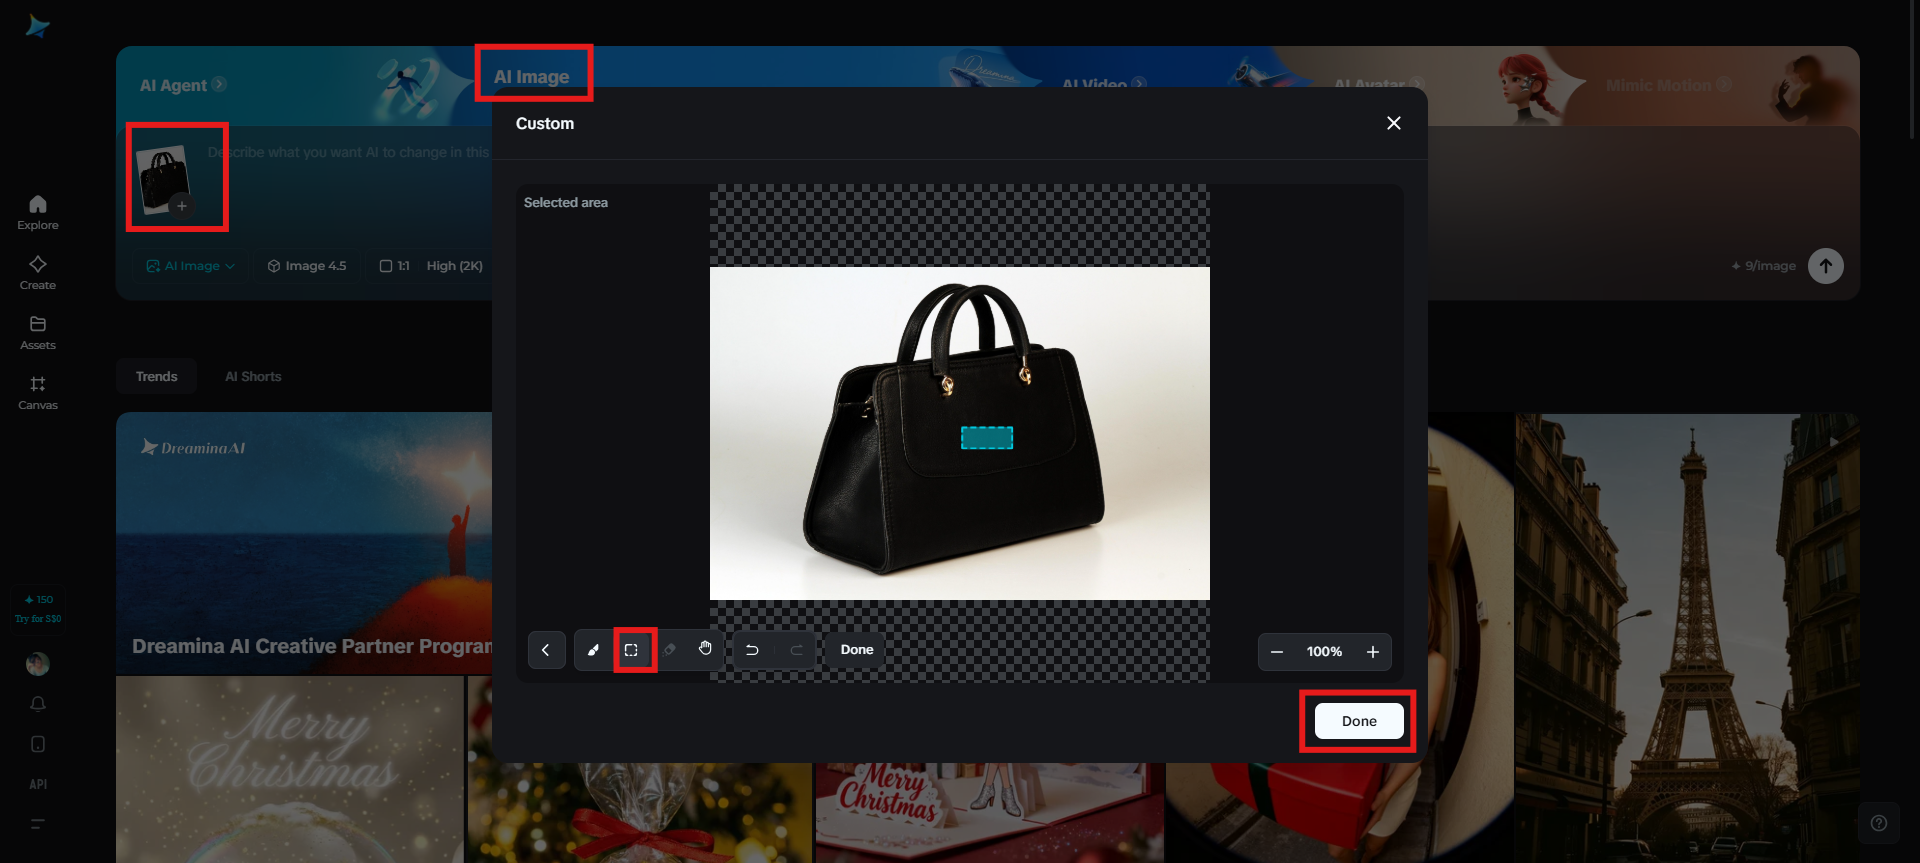Click the Dreamina logo at top left
Image resolution: width=1920 pixels, height=863 pixels.
[38, 26]
